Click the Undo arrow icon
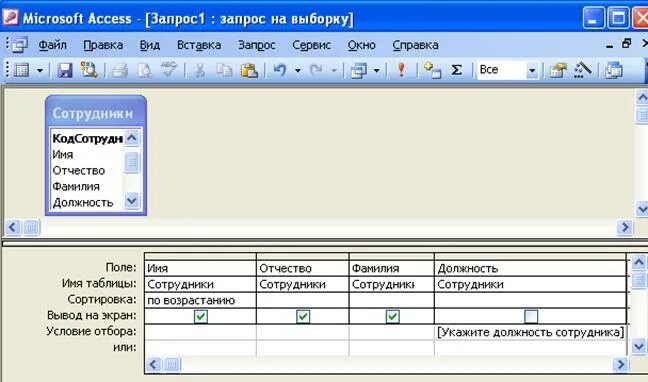 coord(280,70)
